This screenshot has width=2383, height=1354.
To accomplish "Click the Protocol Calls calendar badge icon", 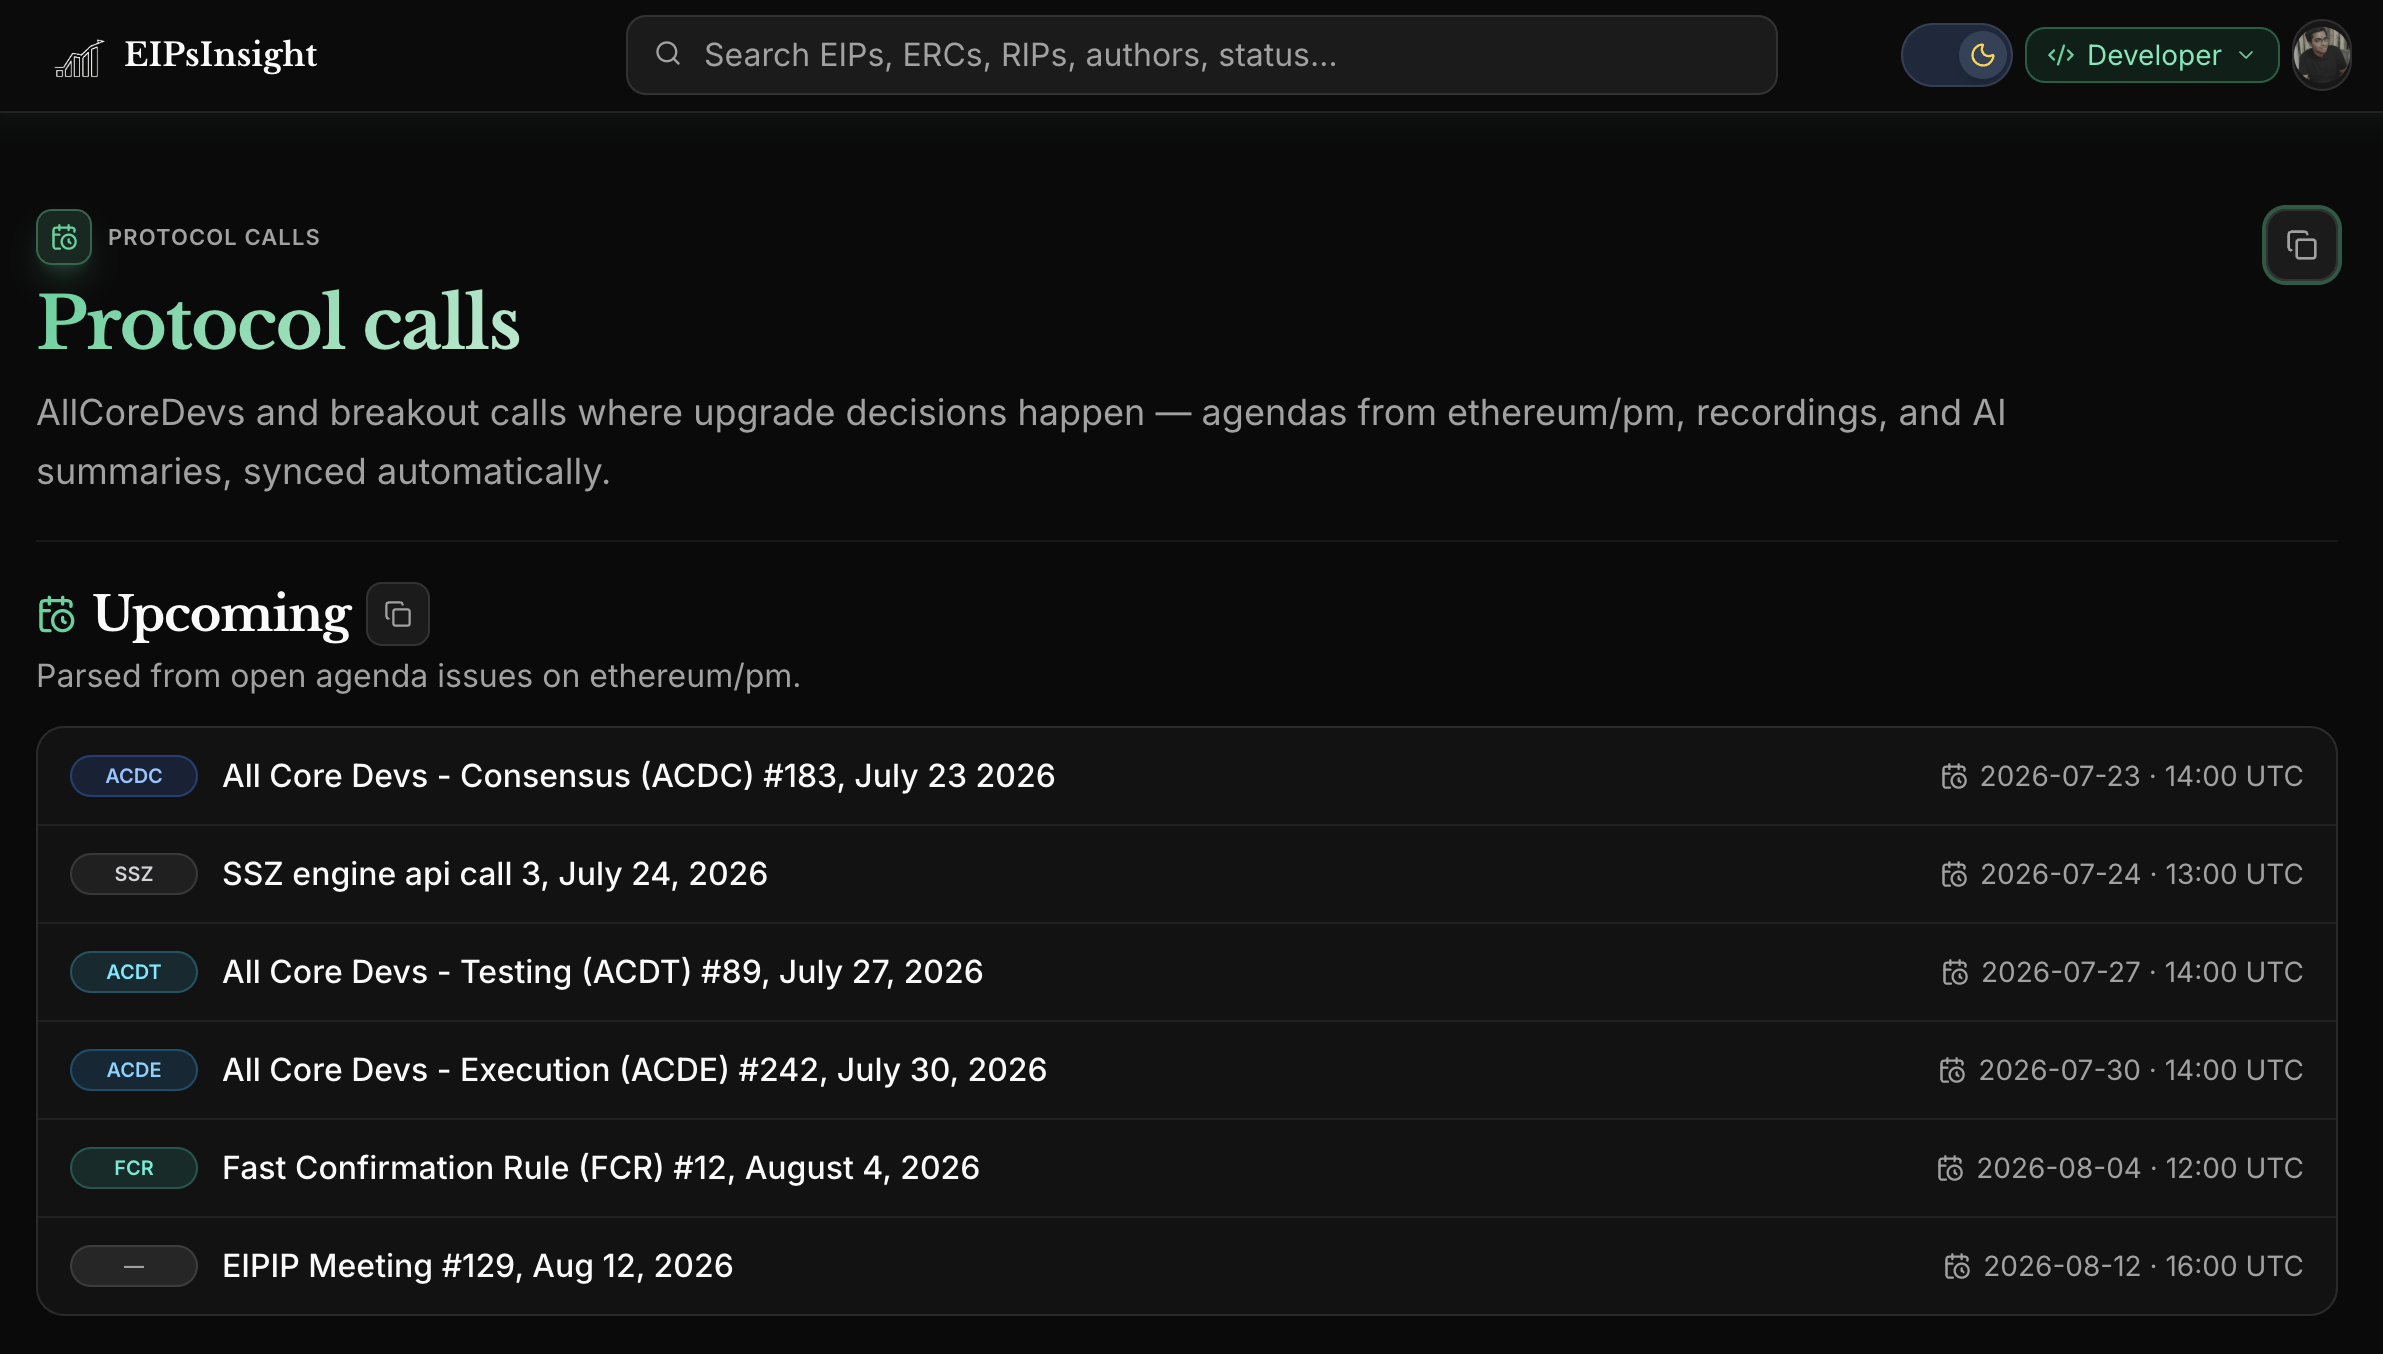I will 64,237.
